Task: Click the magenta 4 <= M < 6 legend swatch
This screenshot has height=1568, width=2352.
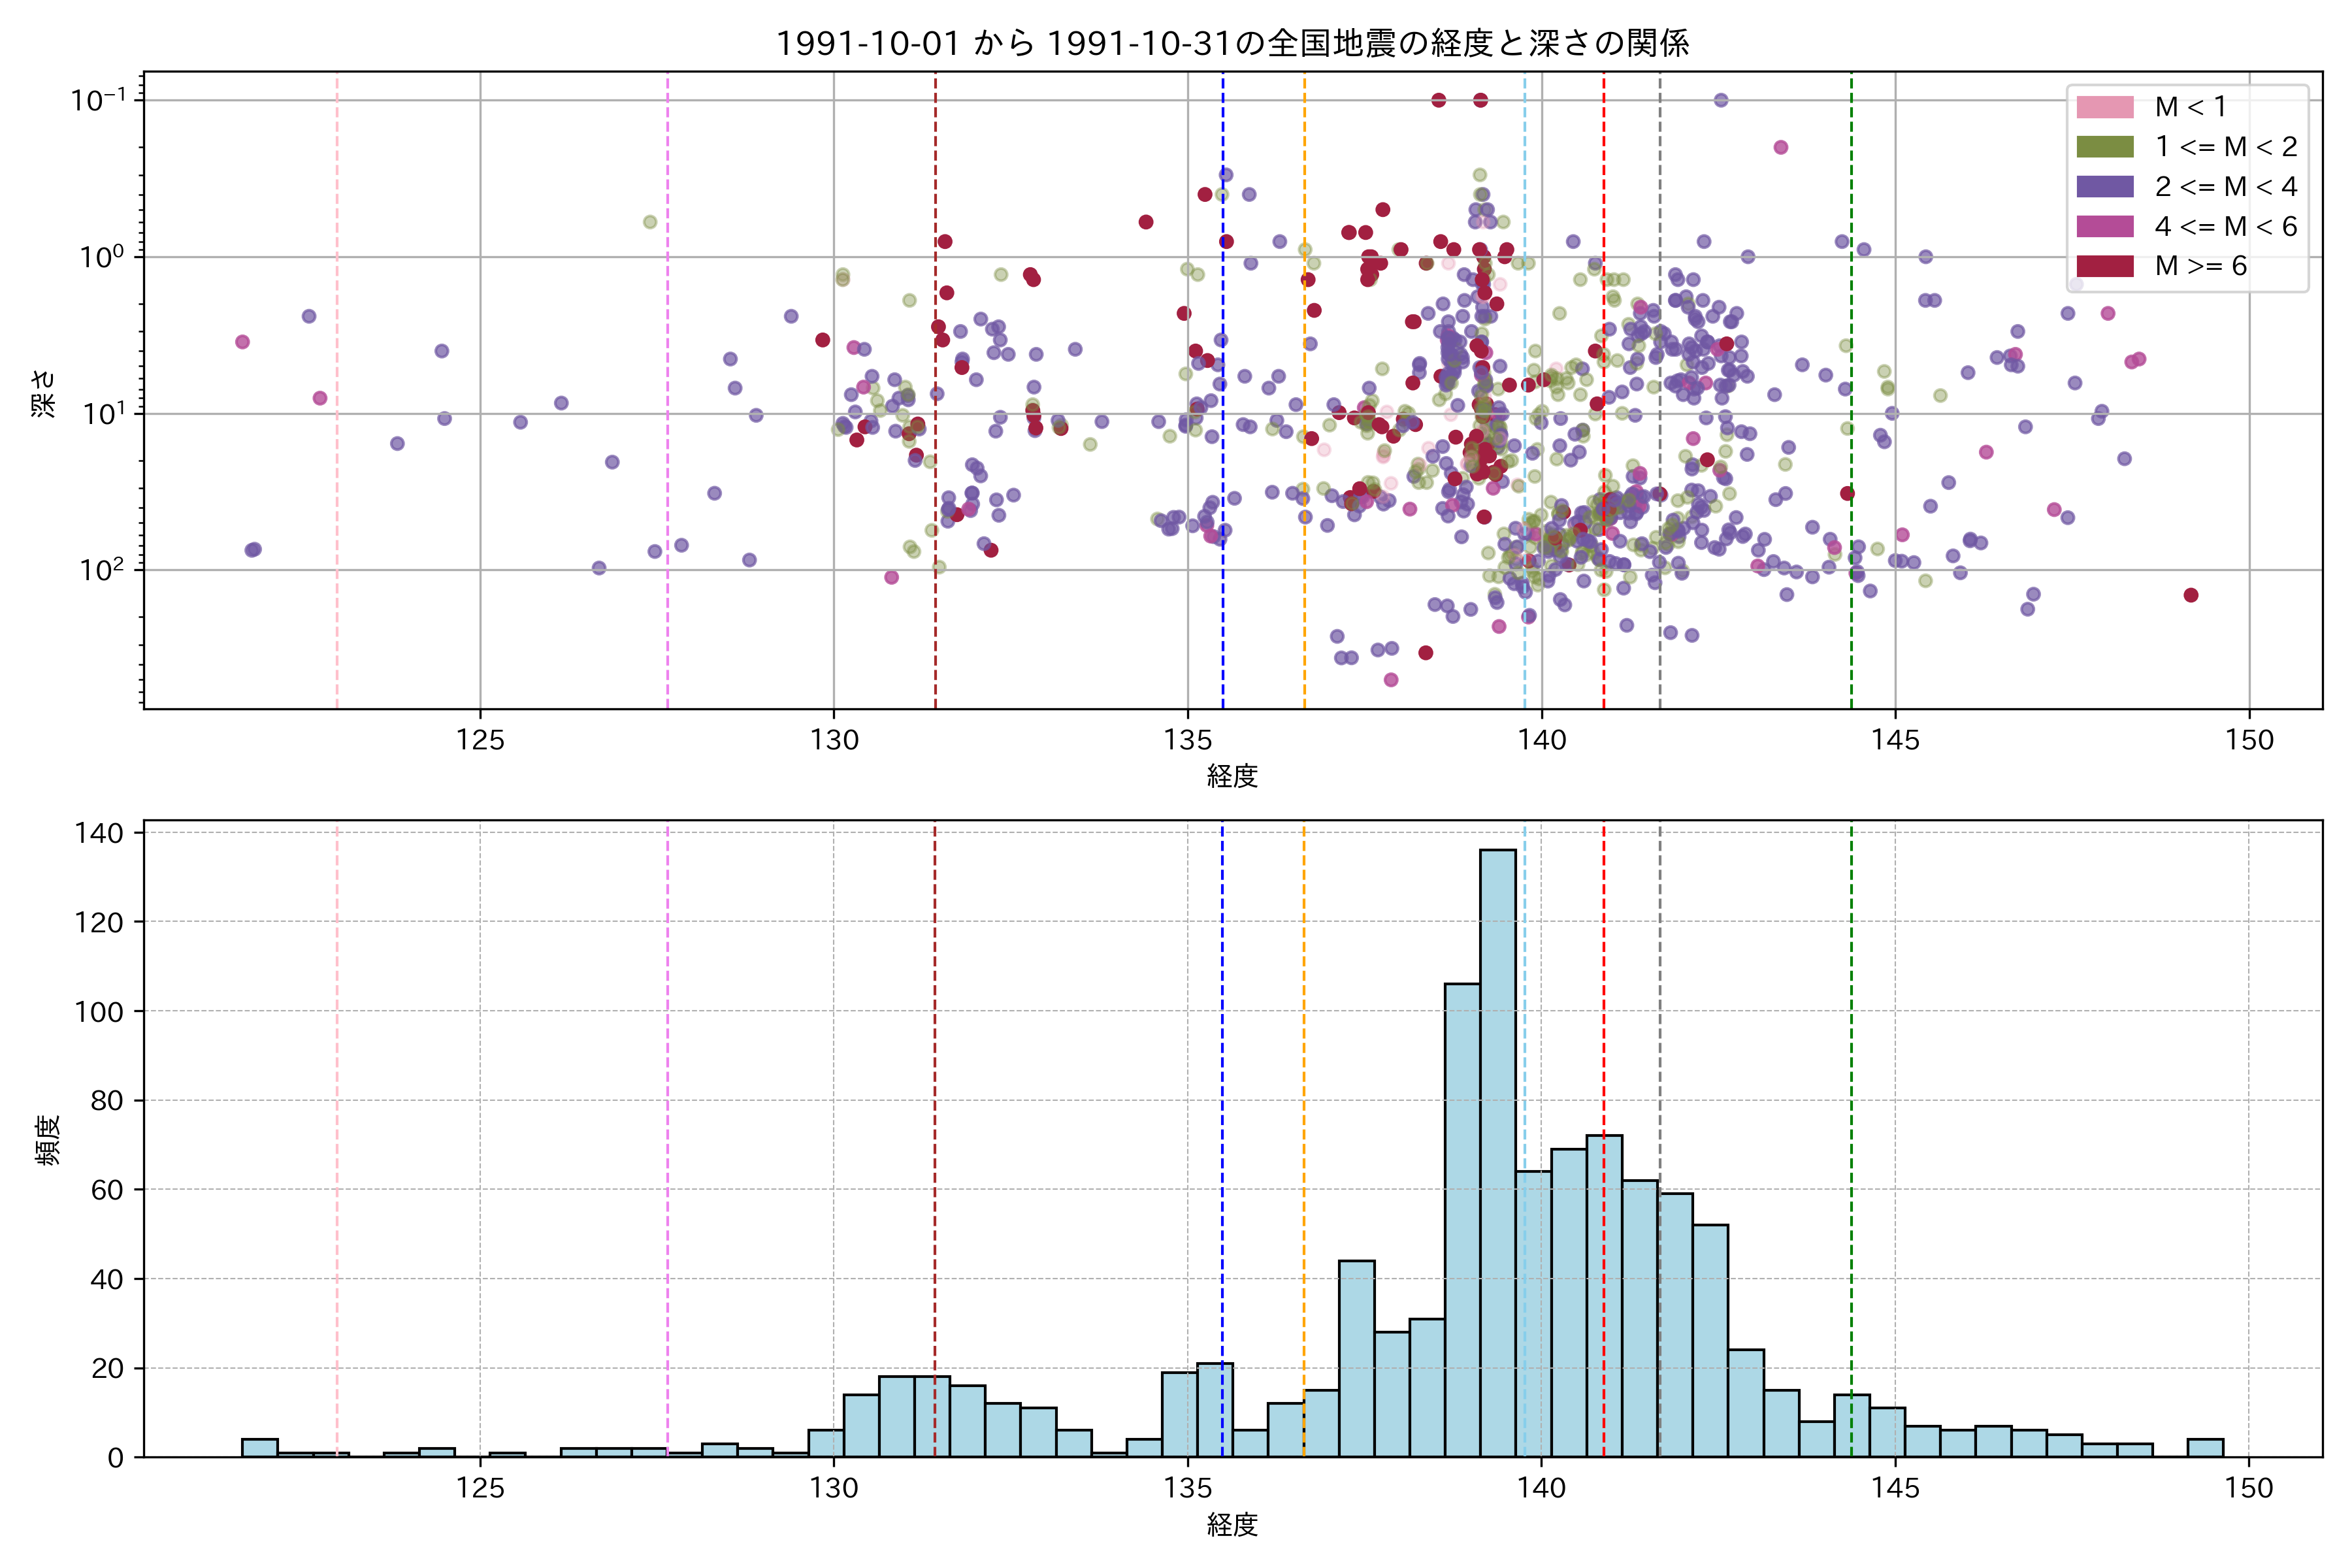Action: pos(2104,227)
